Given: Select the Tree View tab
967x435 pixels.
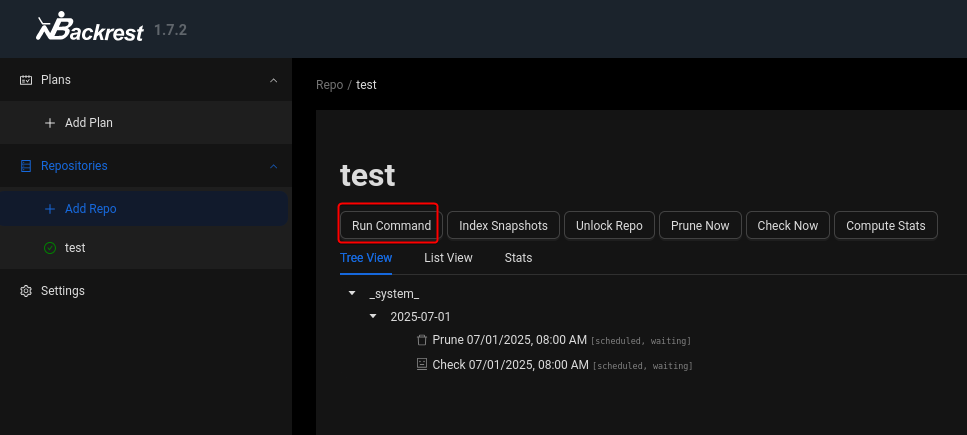Looking at the screenshot, I should coord(366,258).
